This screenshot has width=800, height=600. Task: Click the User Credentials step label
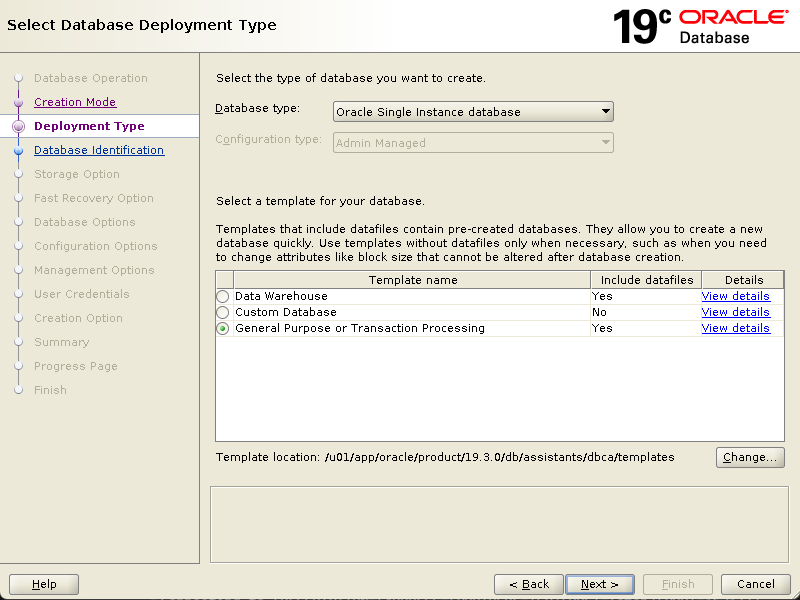tap(82, 294)
